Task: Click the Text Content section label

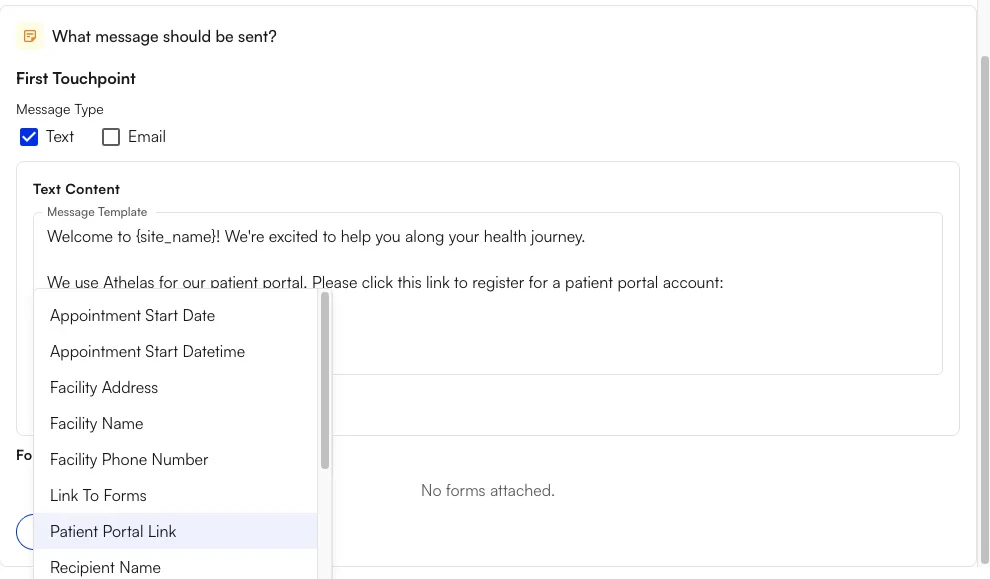Action: point(76,188)
